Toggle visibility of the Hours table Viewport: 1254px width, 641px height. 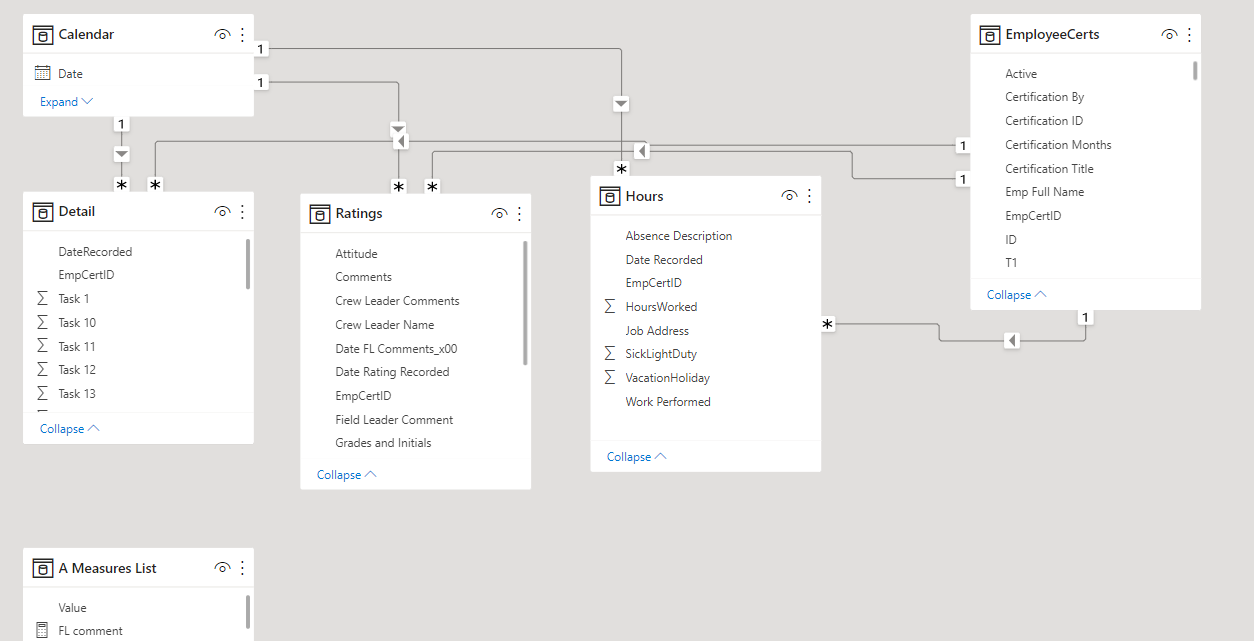pyautogui.click(x=789, y=197)
